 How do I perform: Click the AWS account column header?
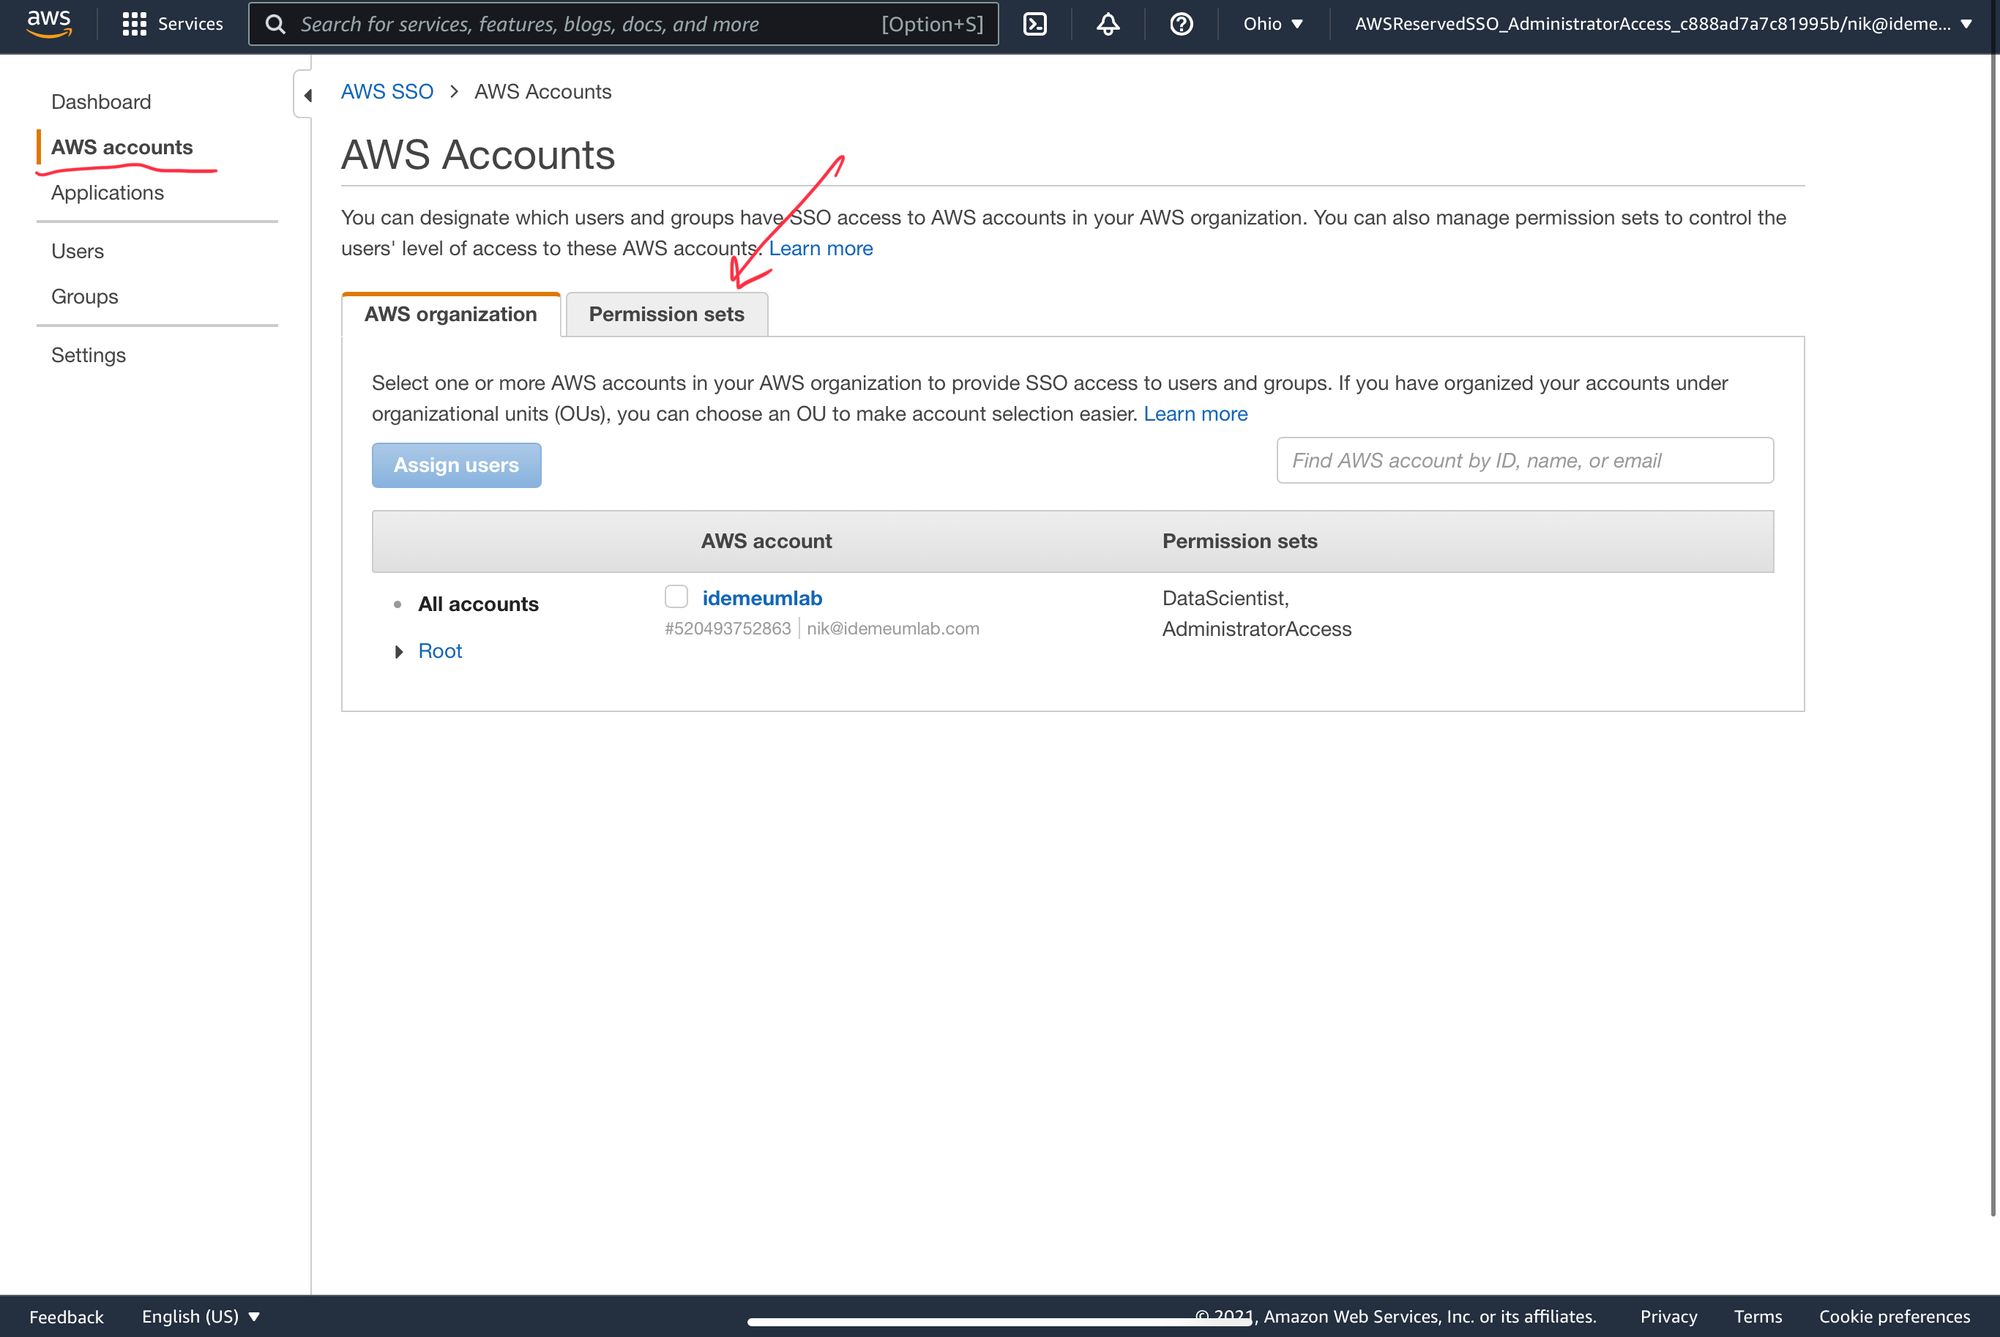click(x=766, y=541)
